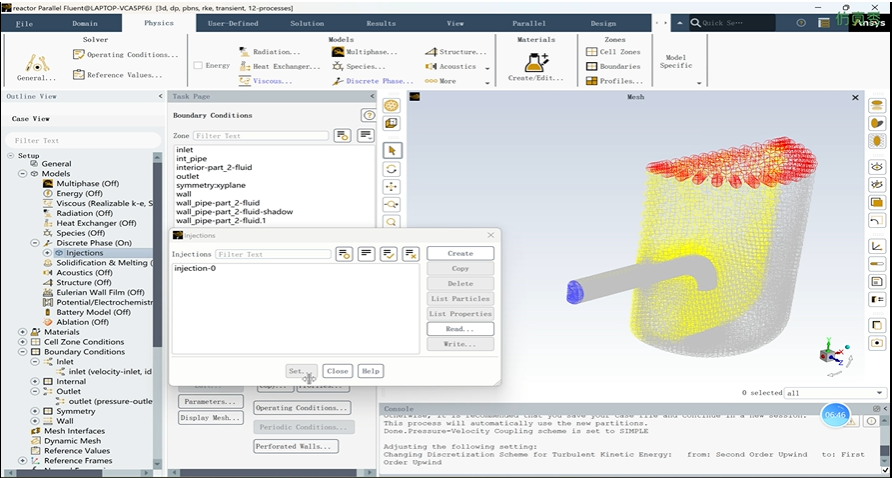Select Mesh Interfaces in outline tree
The height and width of the screenshot is (478, 892).
point(75,431)
